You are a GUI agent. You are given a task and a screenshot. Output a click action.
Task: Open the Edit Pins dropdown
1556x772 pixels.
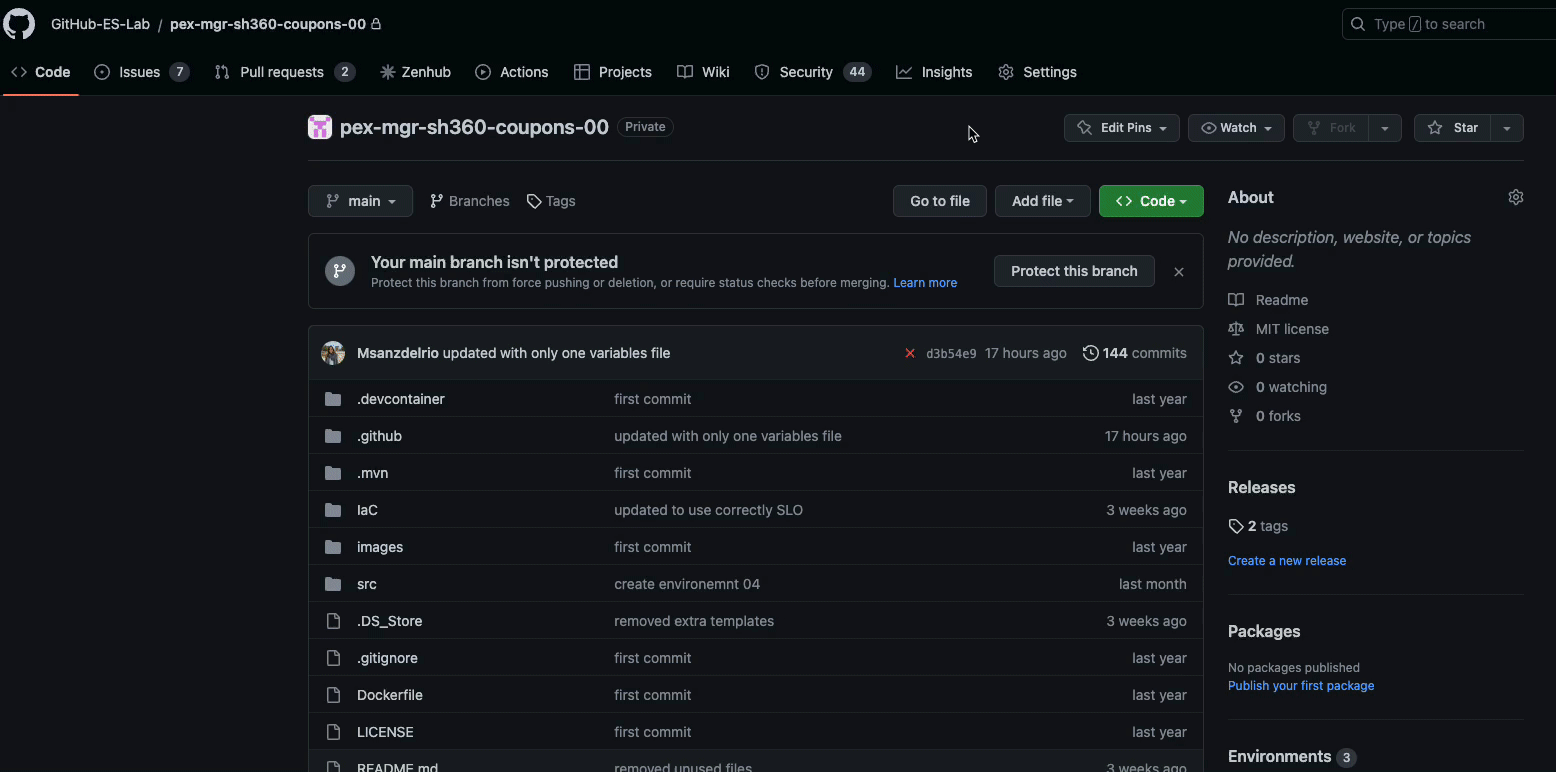point(1122,128)
